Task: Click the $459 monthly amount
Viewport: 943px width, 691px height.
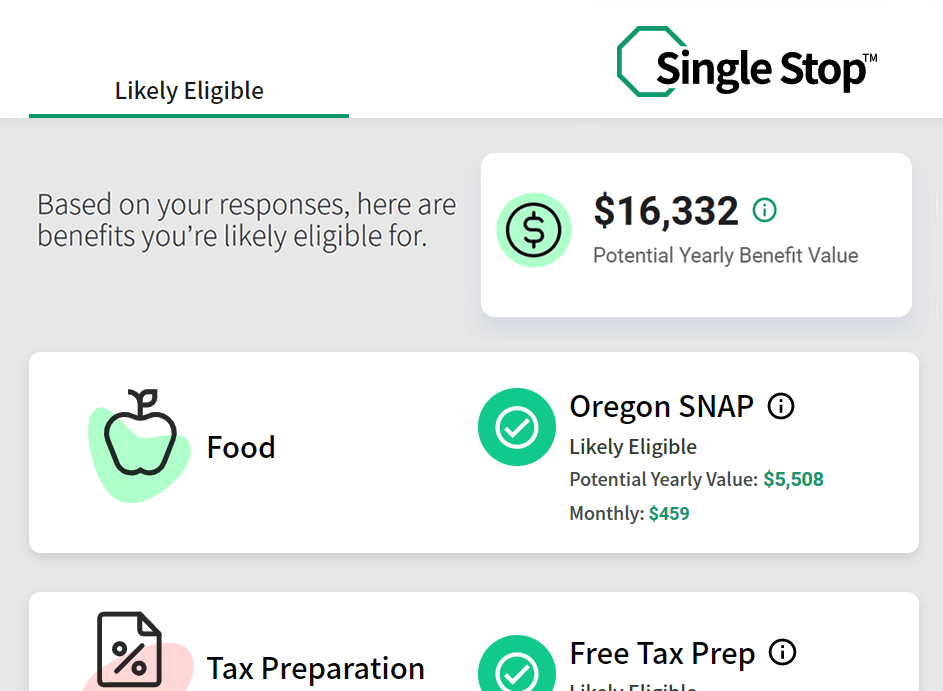Action: (669, 514)
